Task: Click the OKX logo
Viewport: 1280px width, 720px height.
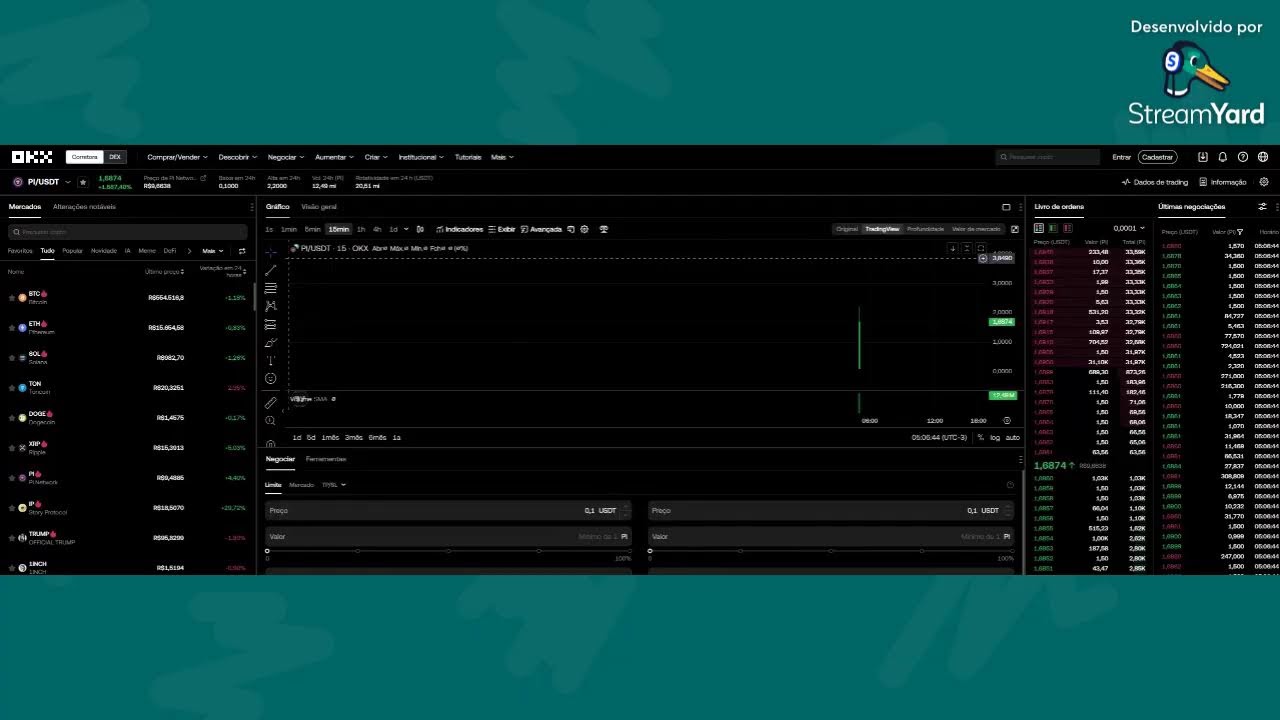Action: [x=32, y=157]
